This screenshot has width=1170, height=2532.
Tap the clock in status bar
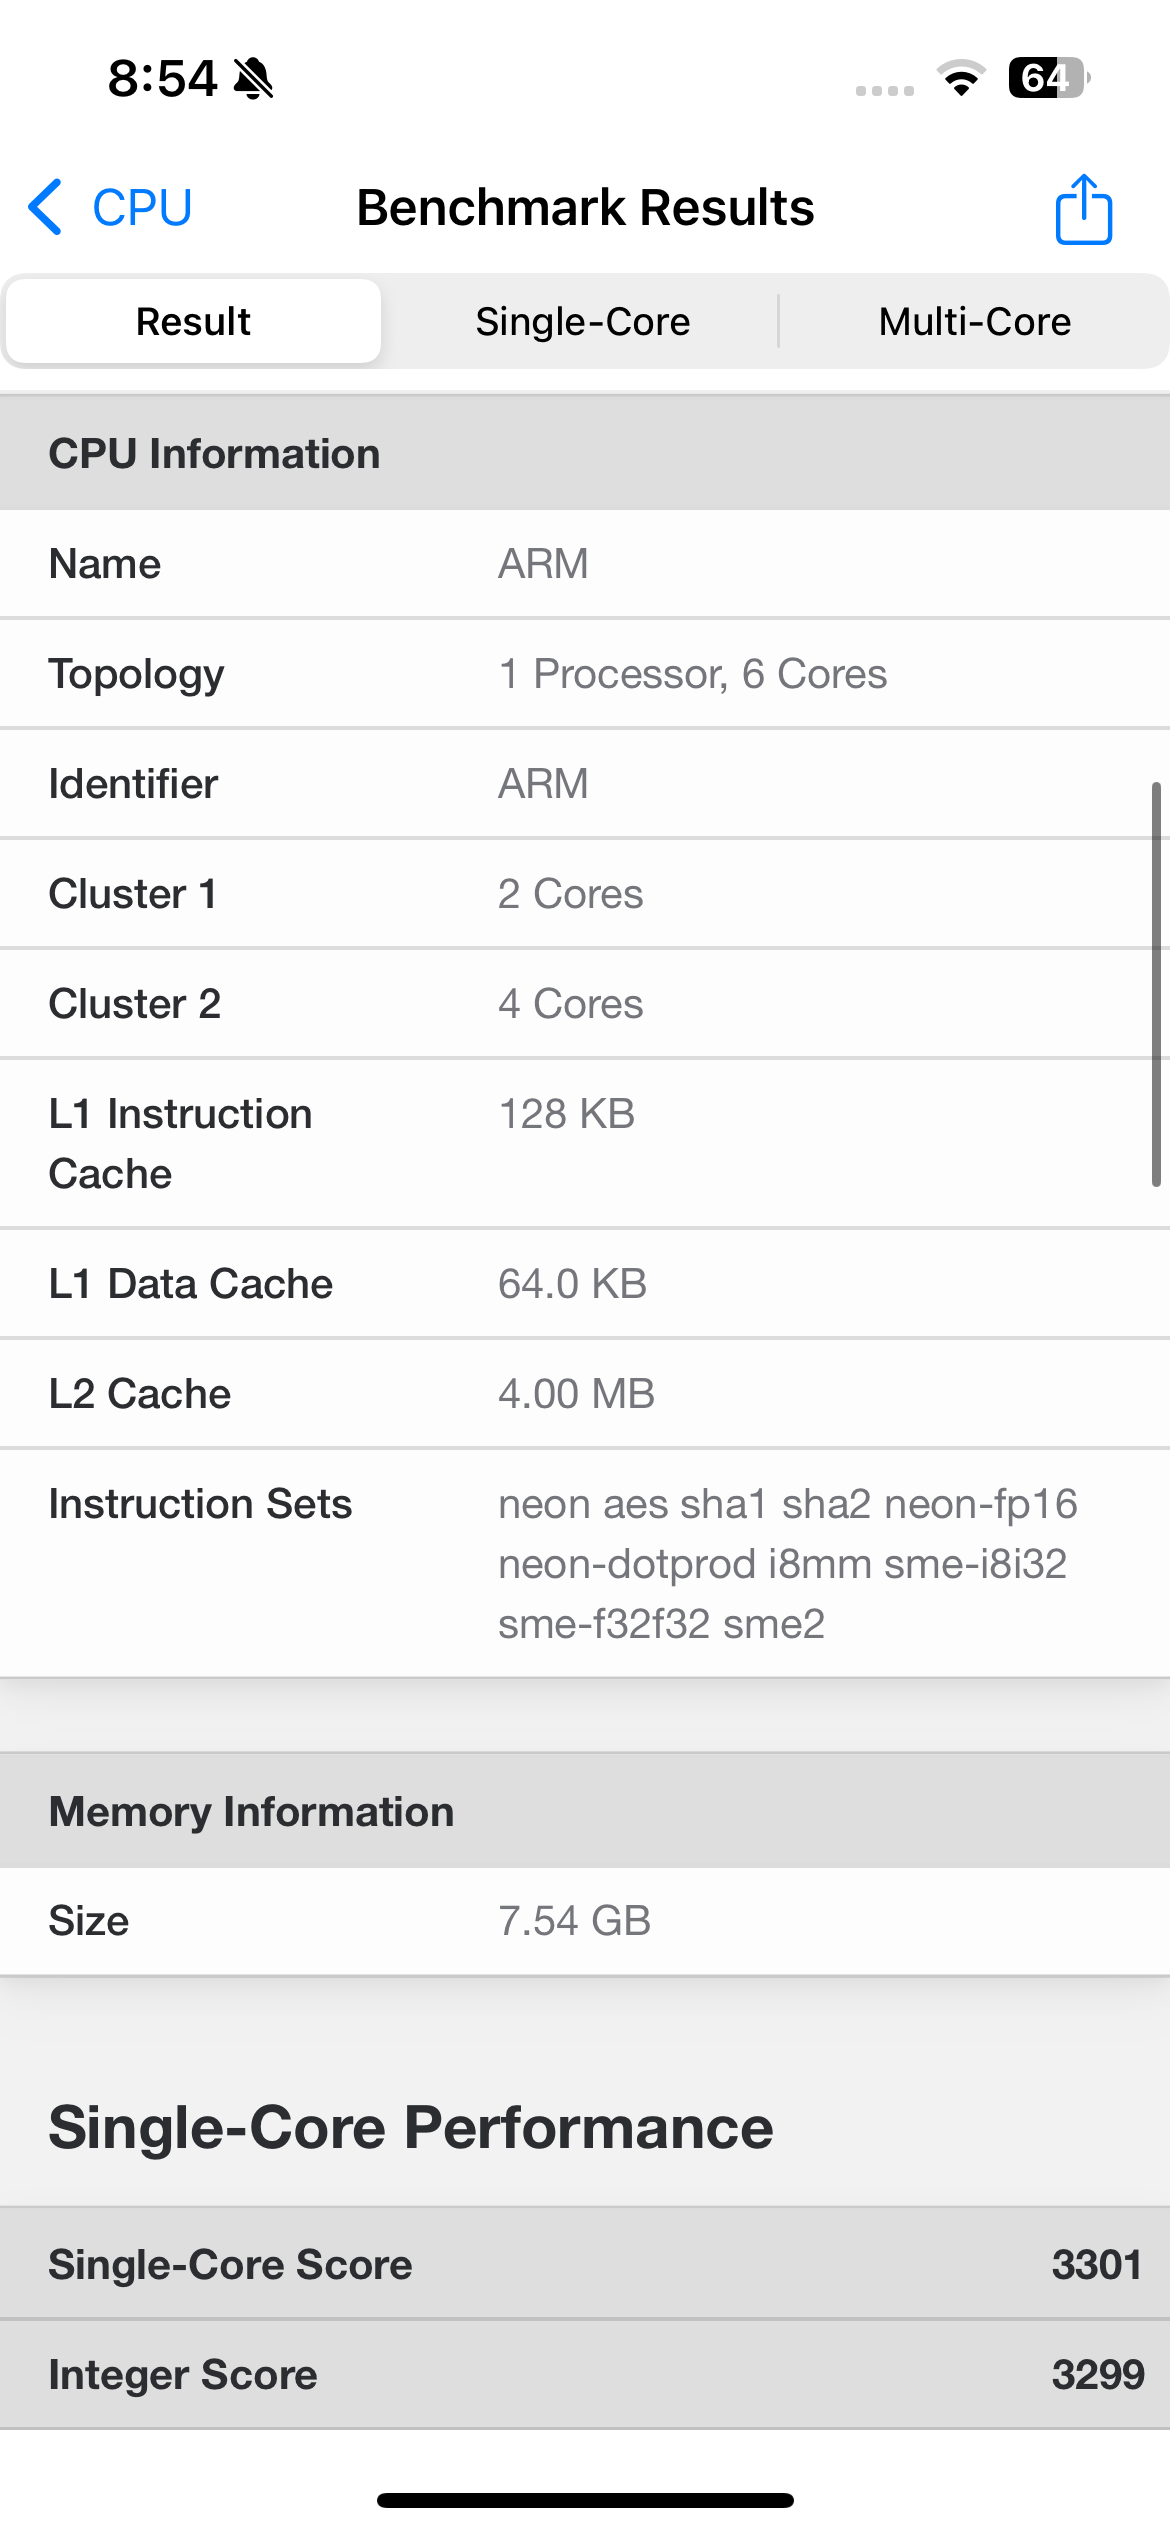point(162,78)
